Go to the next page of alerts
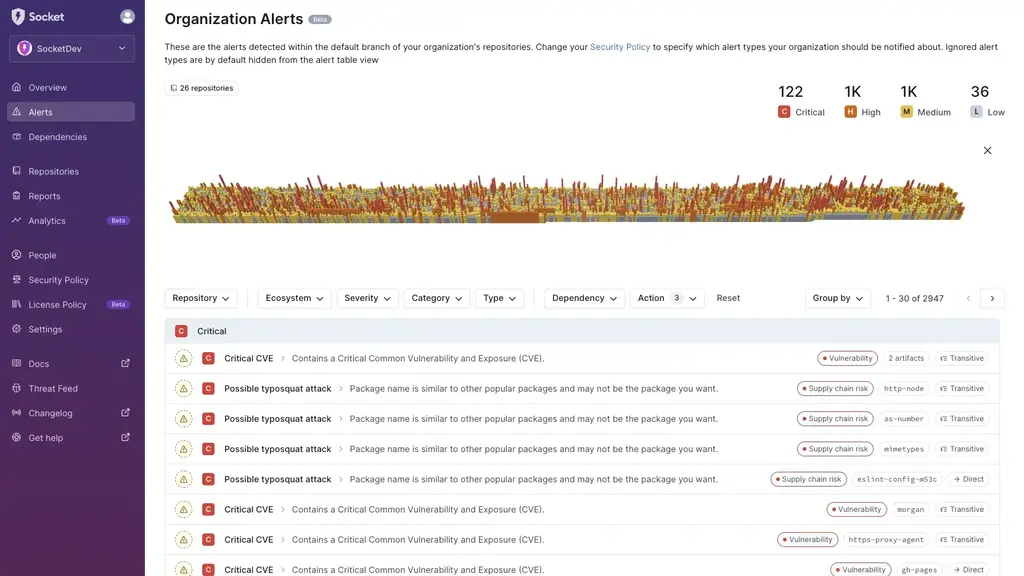The height and width of the screenshot is (576, 1024). tap(992, 297)
